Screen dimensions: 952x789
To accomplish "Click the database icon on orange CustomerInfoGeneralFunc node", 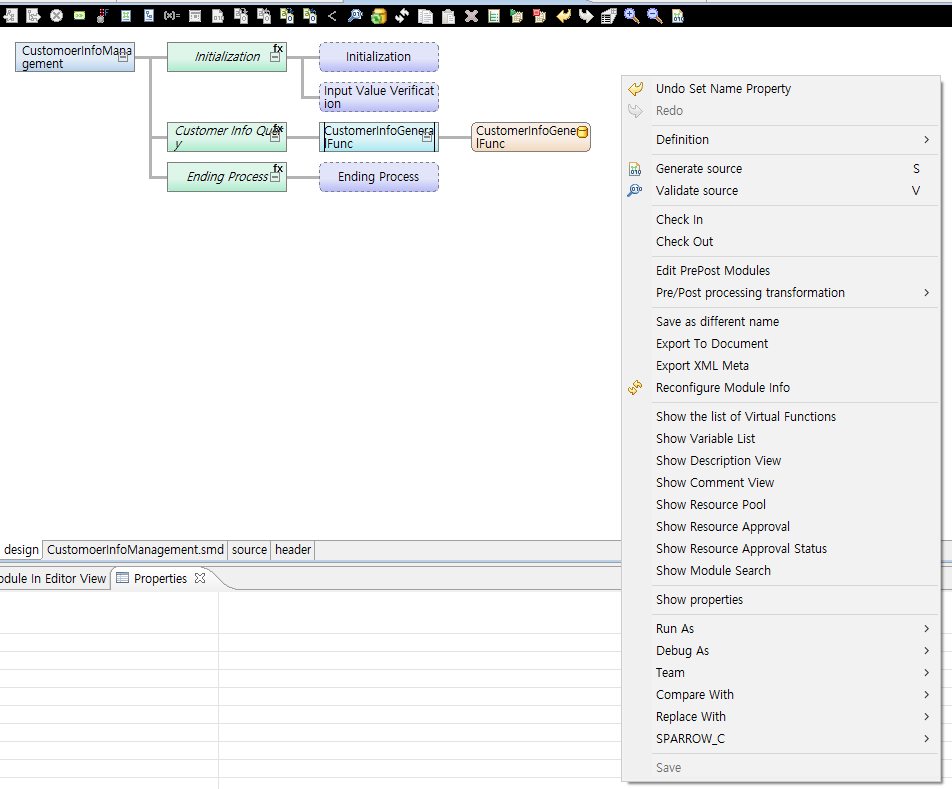I will coord(582,132).
